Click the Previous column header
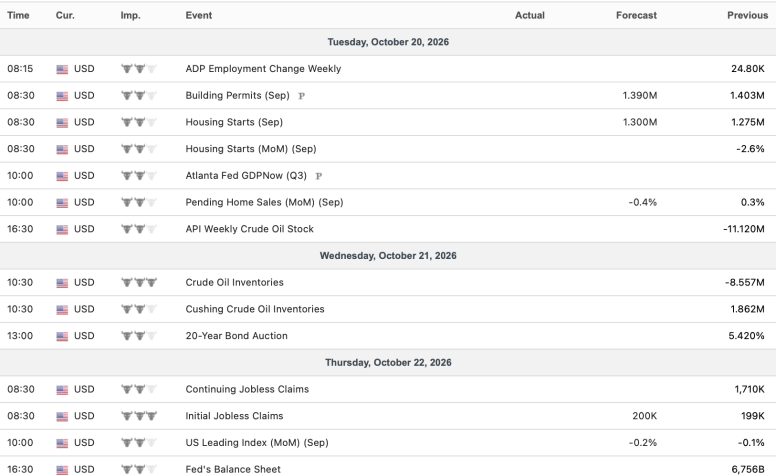The height and width of the screenshot is (476, 776). [747, 15]
